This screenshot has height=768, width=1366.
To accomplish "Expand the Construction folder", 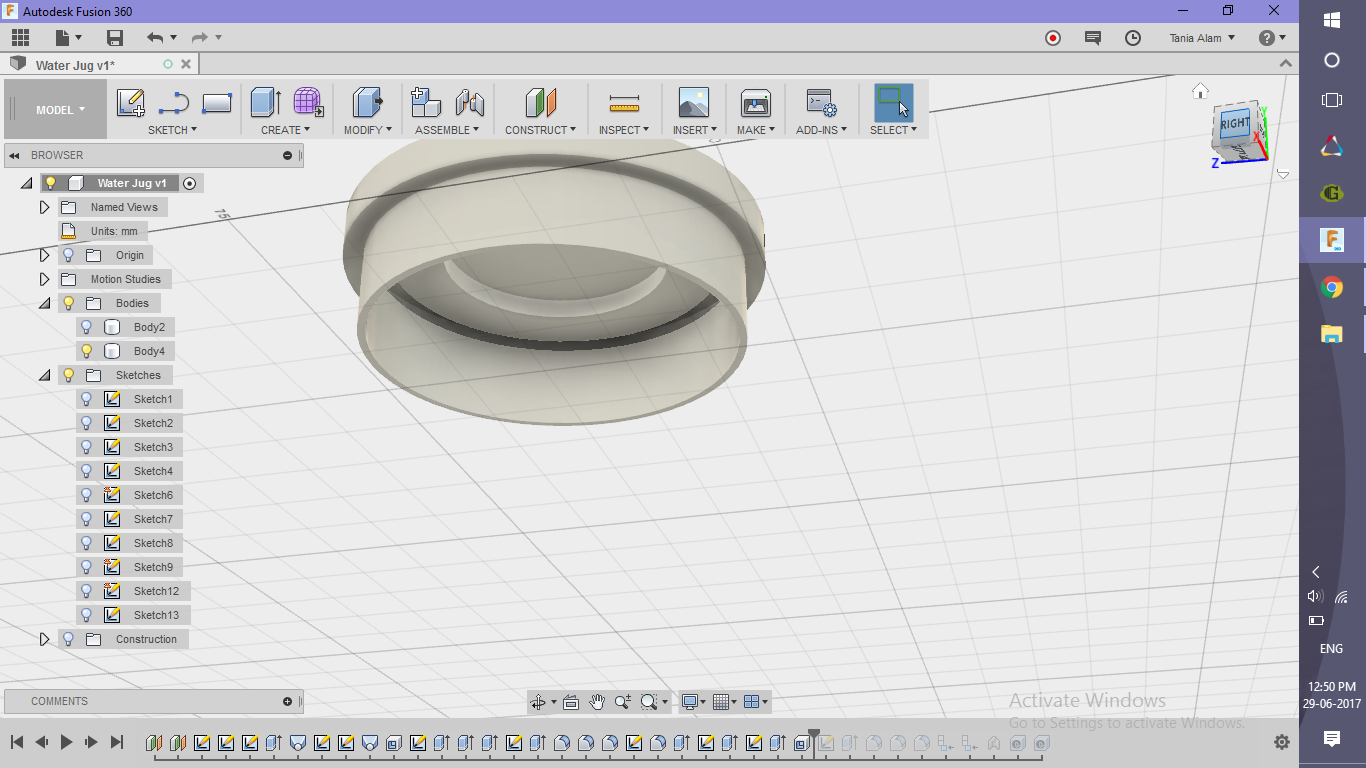I will pos(44,639).
